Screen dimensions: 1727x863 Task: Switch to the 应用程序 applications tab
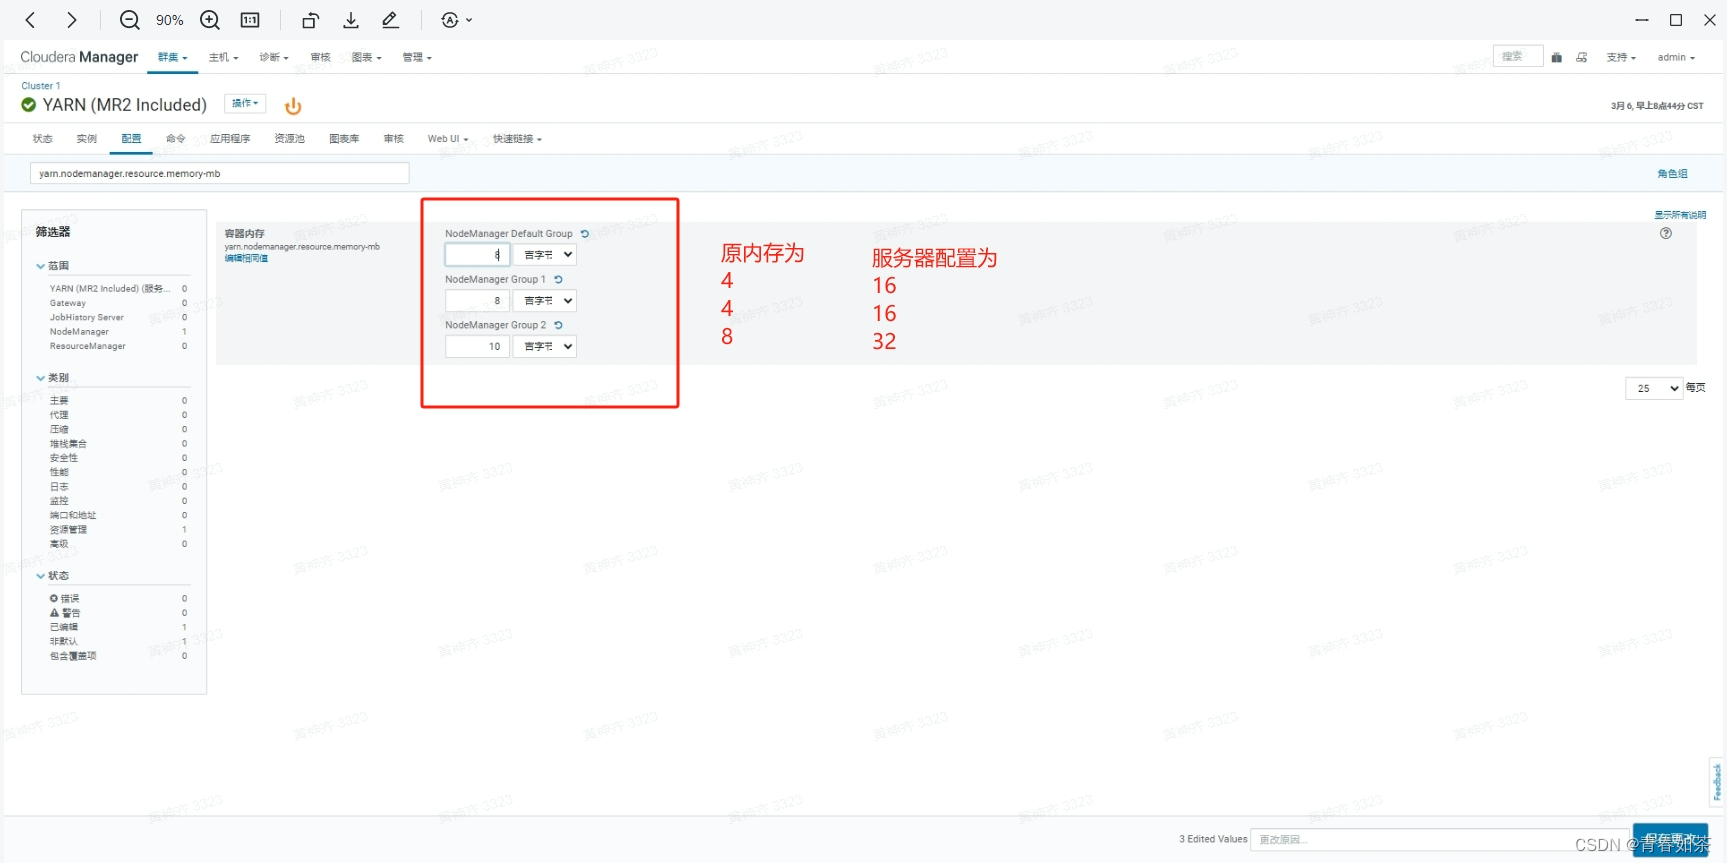pyautogui.click(x=230, y=139)
